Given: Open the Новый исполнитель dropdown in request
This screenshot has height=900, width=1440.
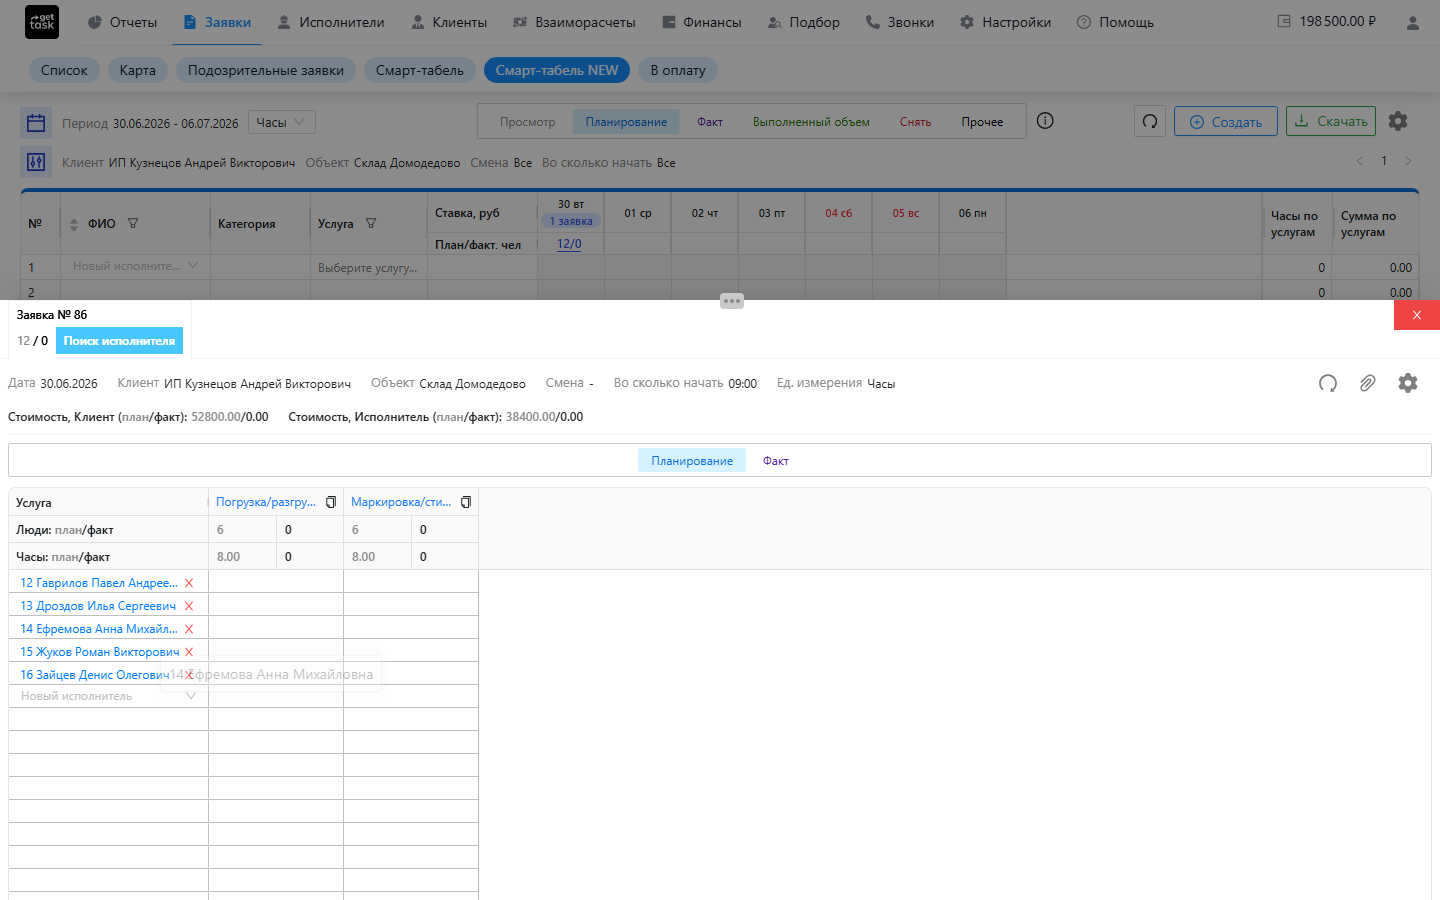Looking at the screenshot, I should 108,696.
